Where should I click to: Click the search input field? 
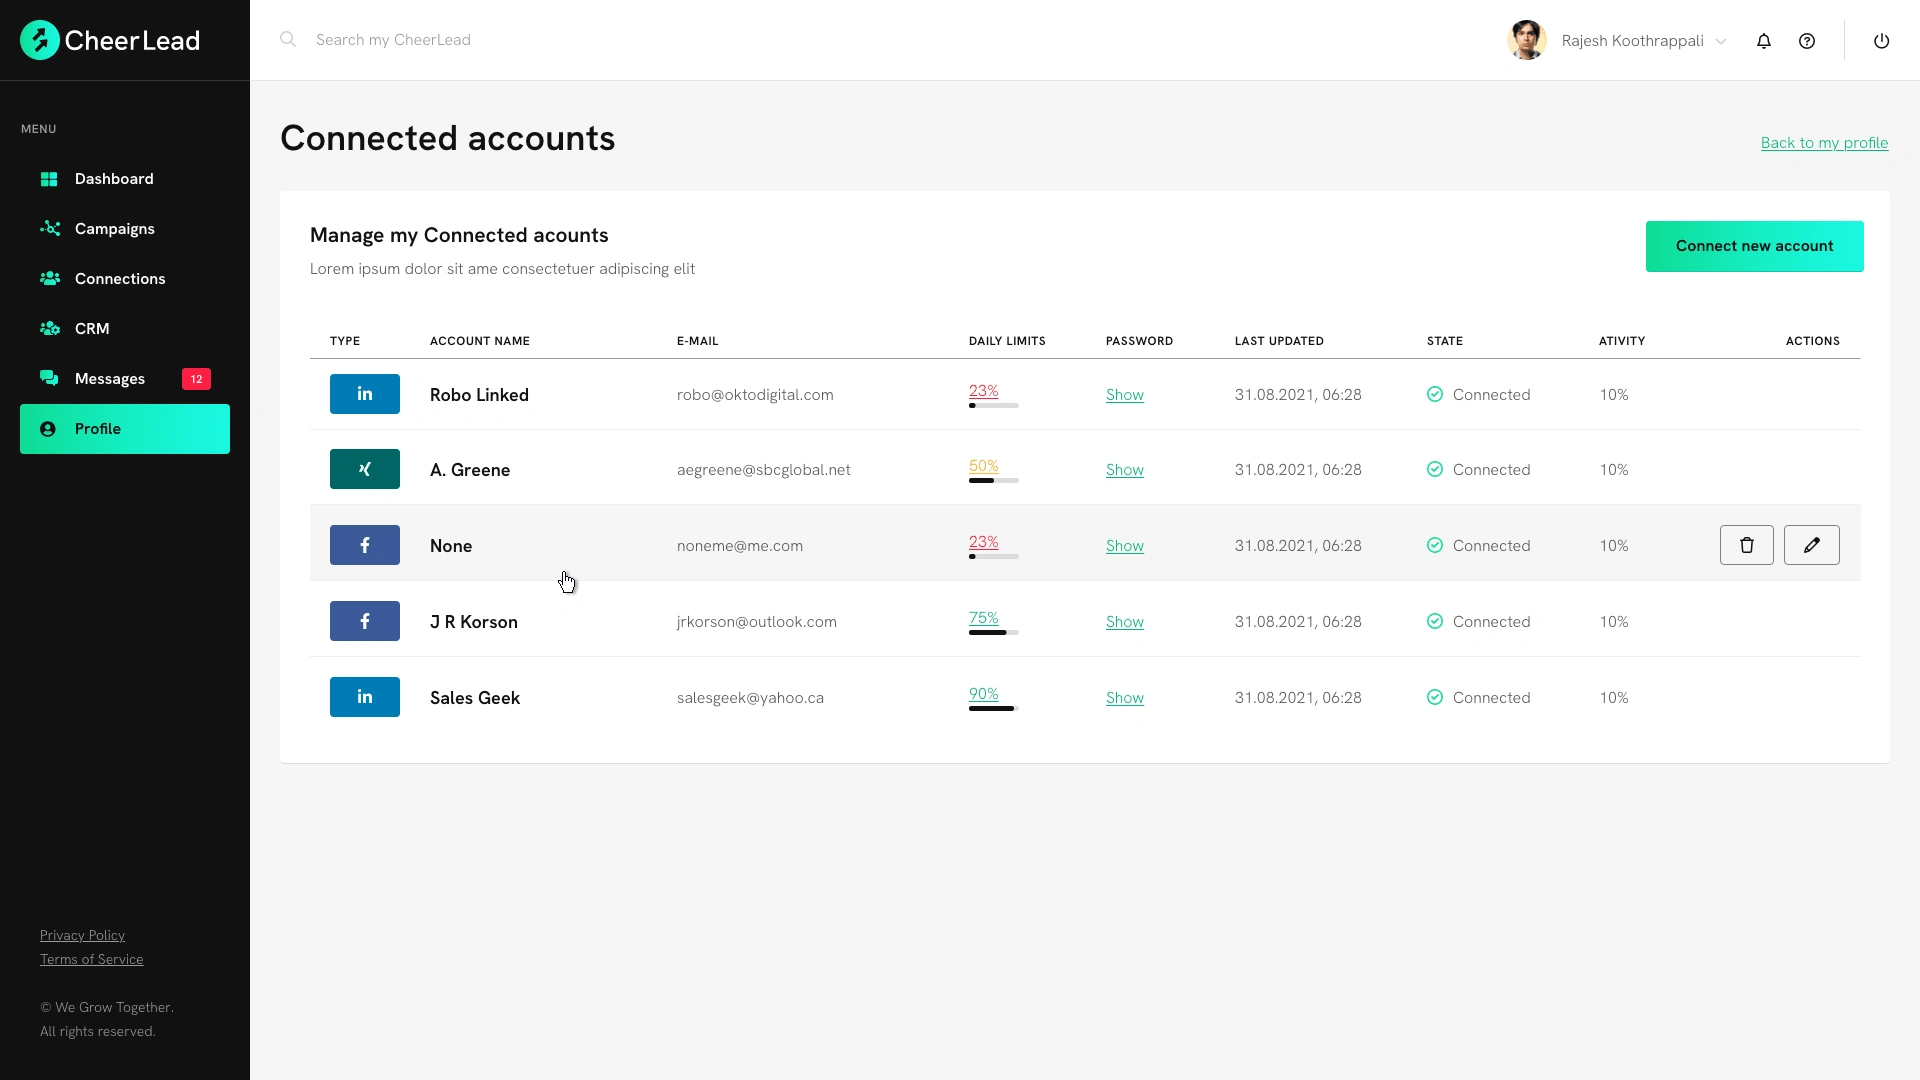[x=393, y=40]
